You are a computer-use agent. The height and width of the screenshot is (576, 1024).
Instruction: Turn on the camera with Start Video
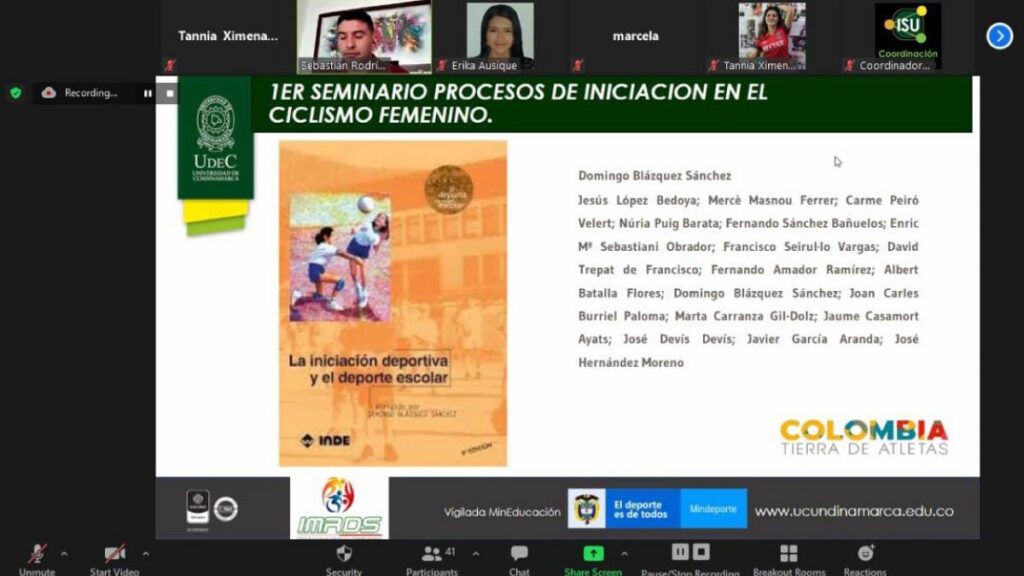[114, 554]
